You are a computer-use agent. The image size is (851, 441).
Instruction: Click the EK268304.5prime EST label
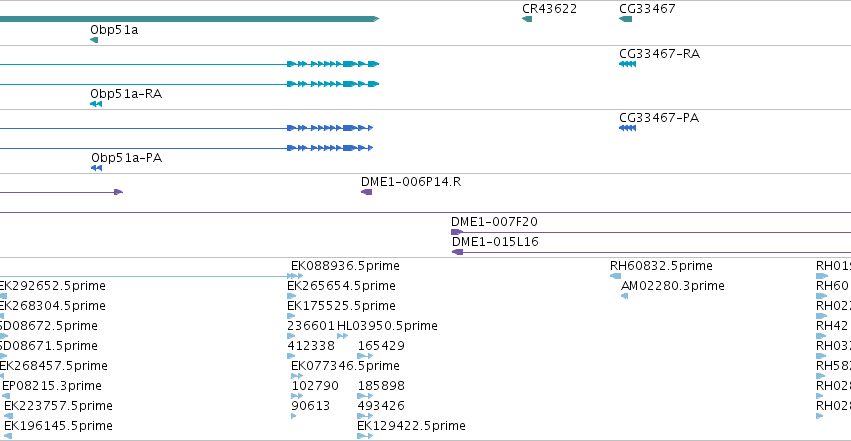[53, 306]
